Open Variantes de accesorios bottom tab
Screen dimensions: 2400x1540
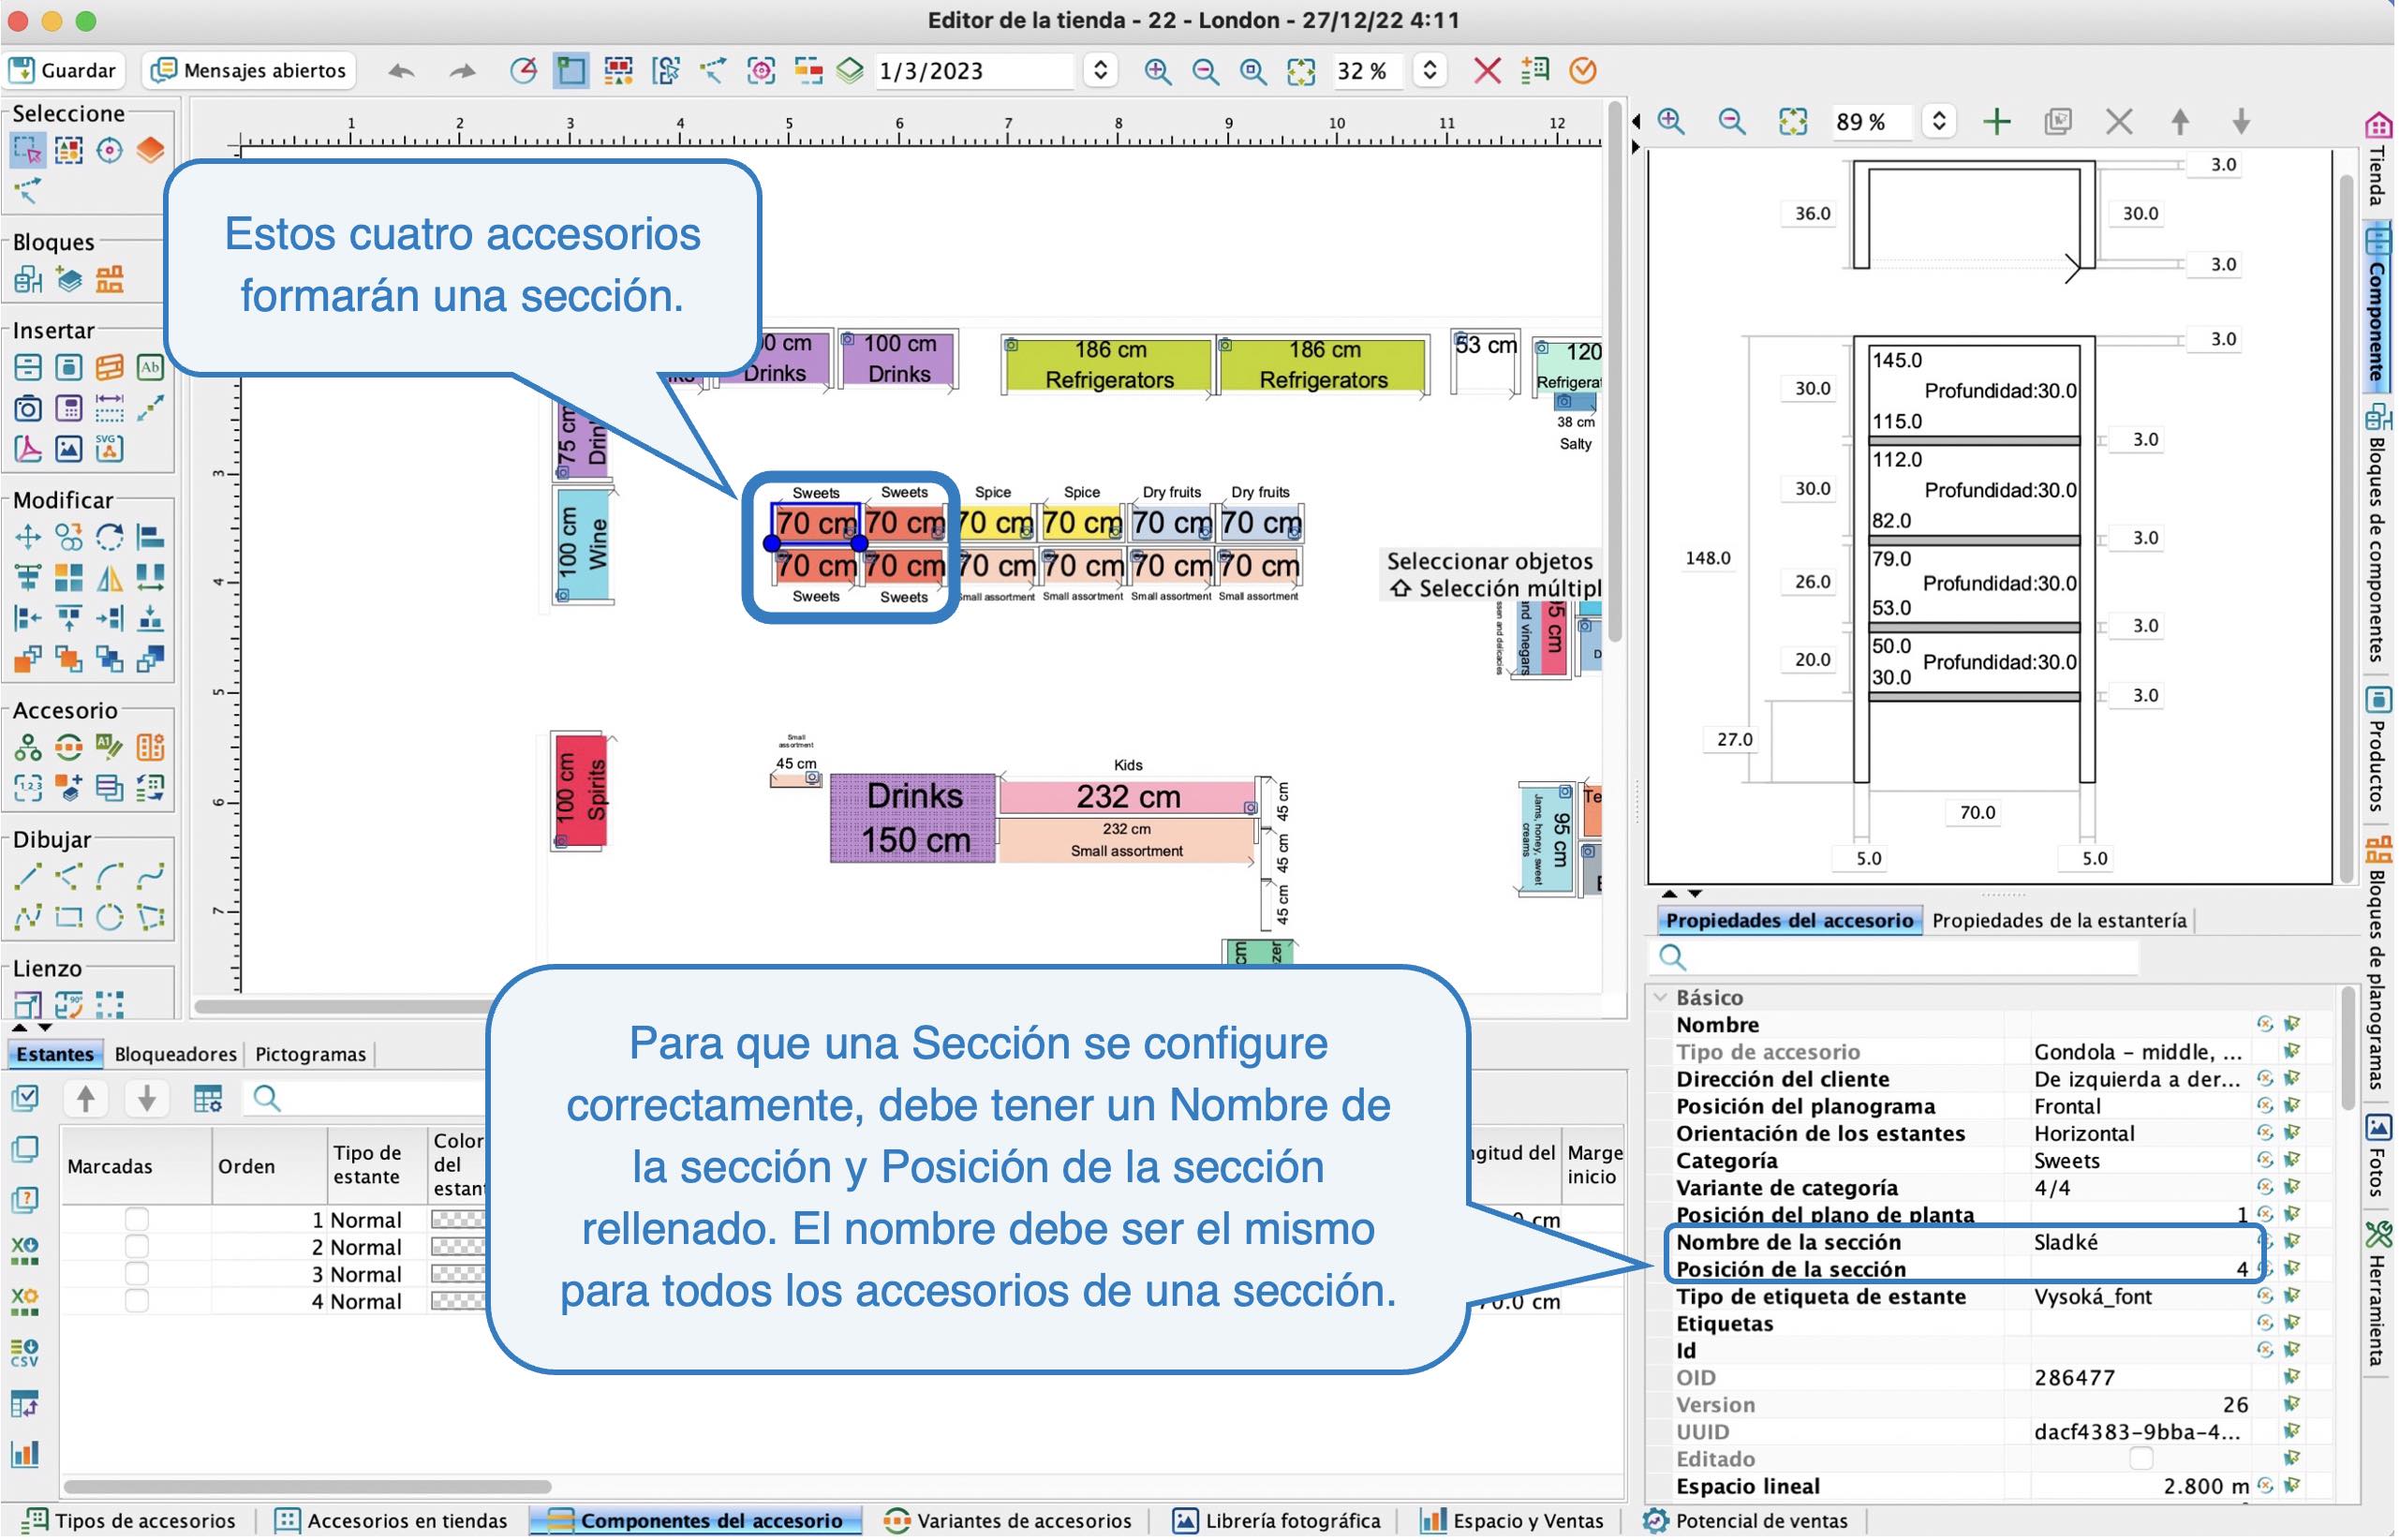point(1010,1523)
